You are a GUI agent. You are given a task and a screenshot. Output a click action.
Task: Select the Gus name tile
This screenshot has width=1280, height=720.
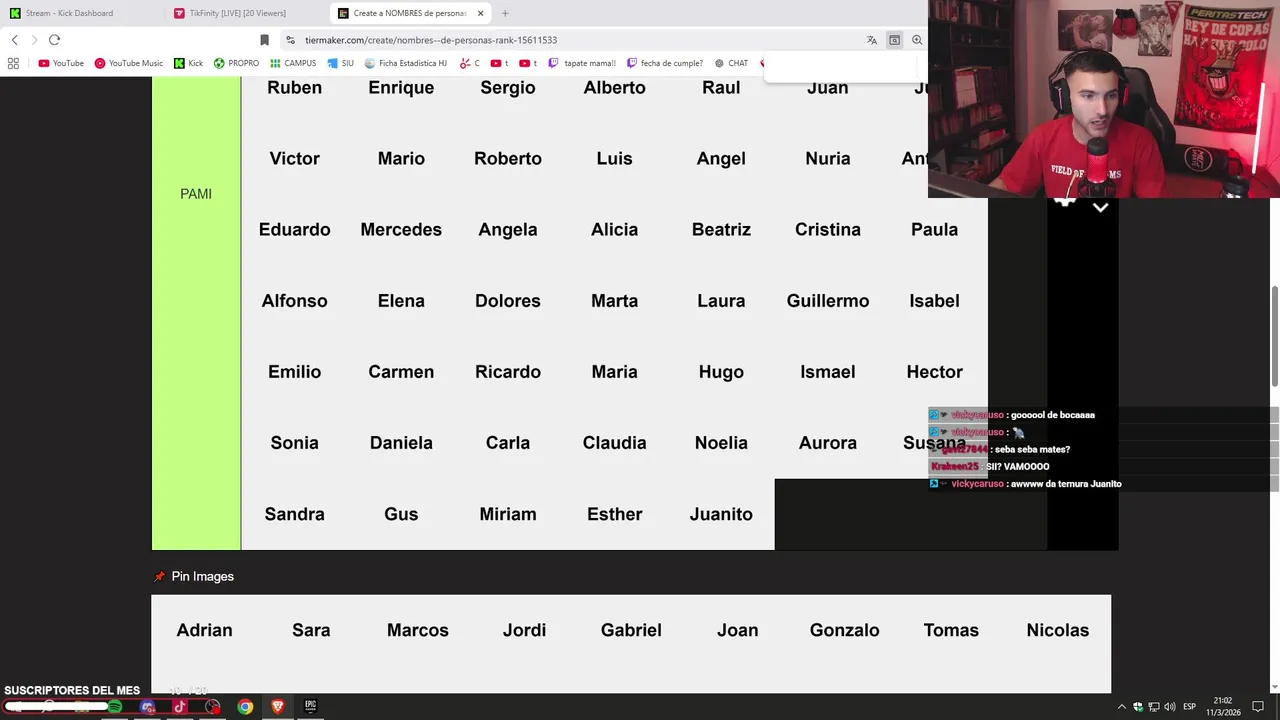click(401, 514)
